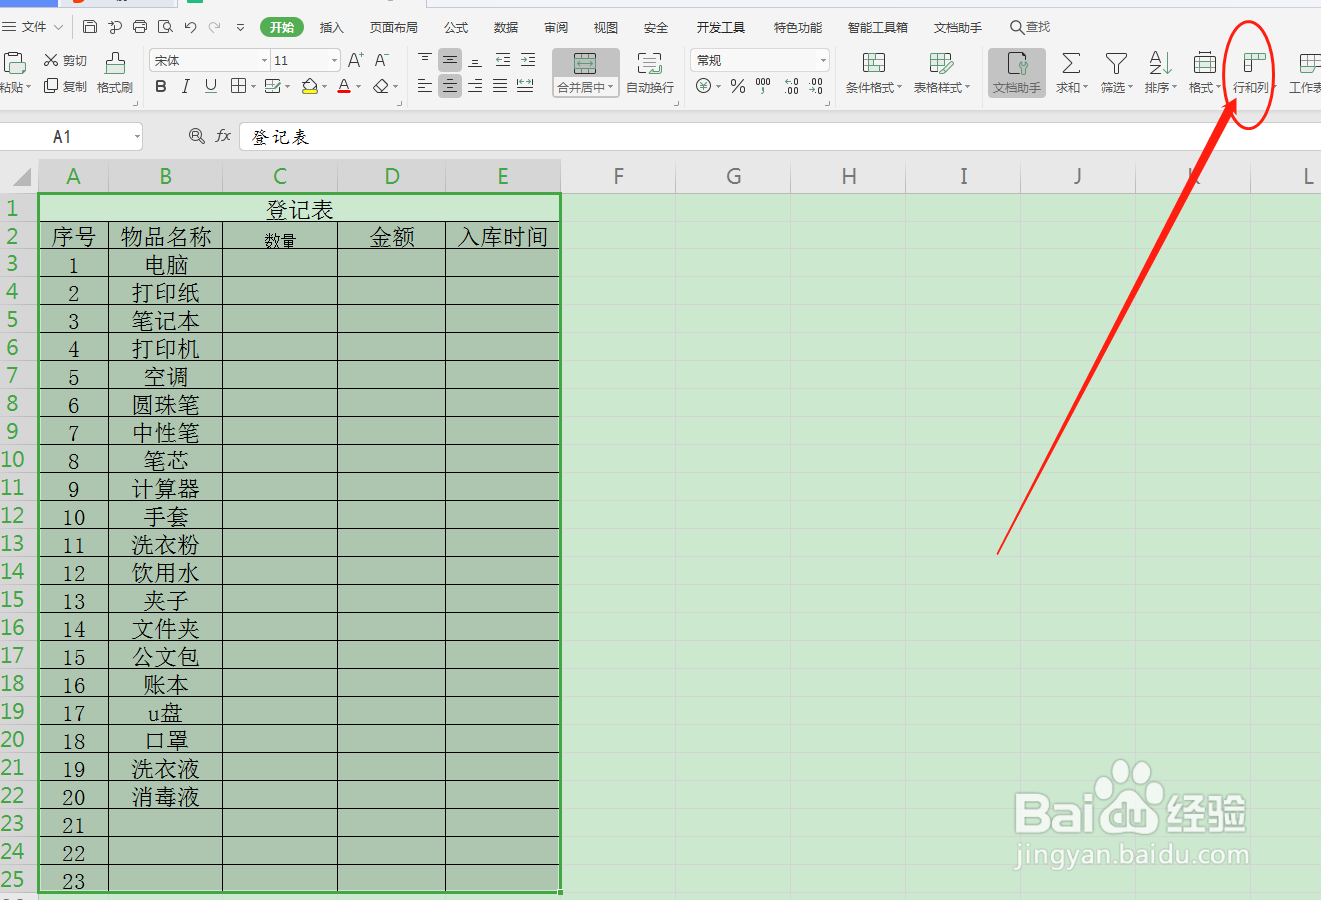Open number format dropdown 常规

coord(760,61)
